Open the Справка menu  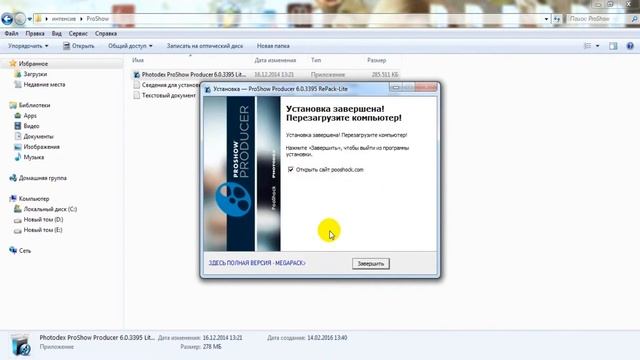click(x=106, y=33)
